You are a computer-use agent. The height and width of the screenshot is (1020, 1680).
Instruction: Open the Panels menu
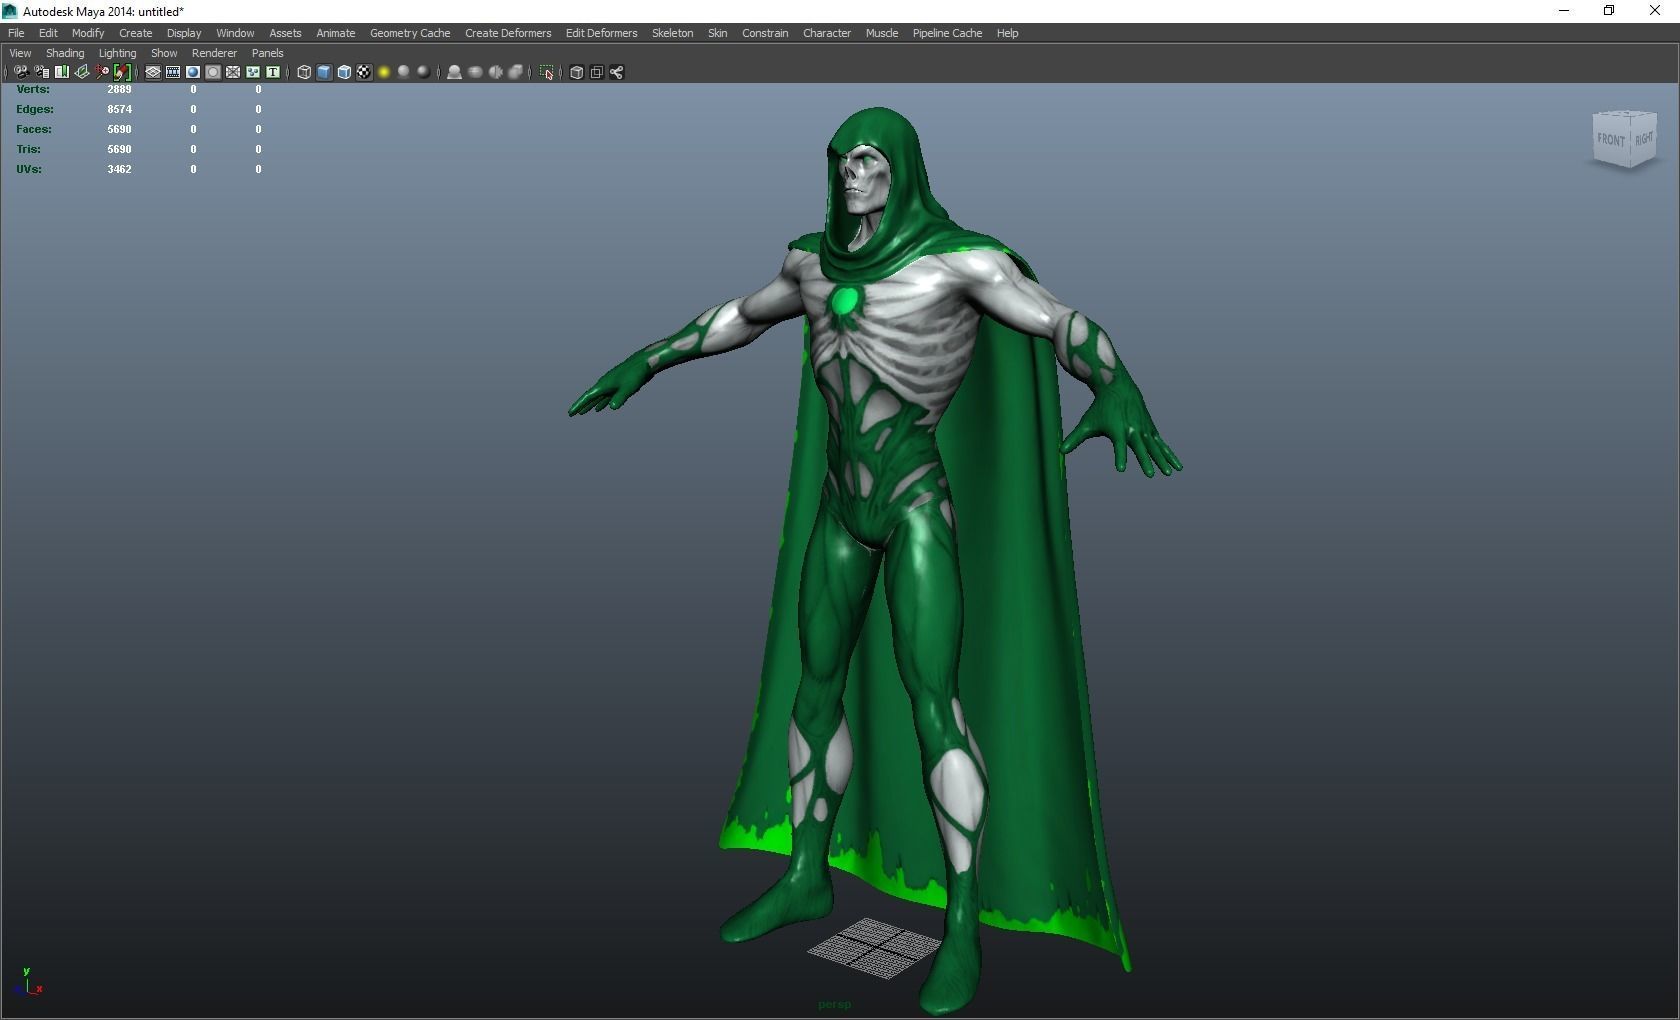click(x=267, y=53)
